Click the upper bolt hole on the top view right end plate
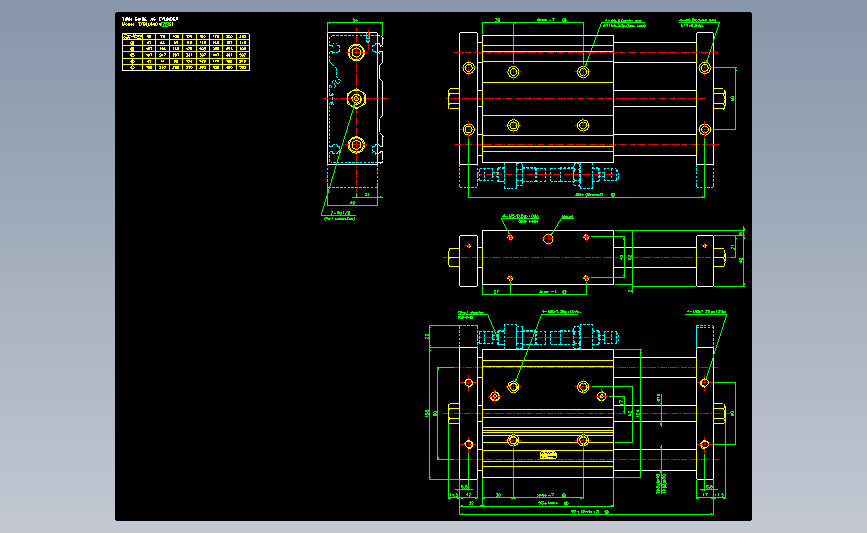This screenshot has width=867, height=533. pyautogui.click(x=704, y=68)
